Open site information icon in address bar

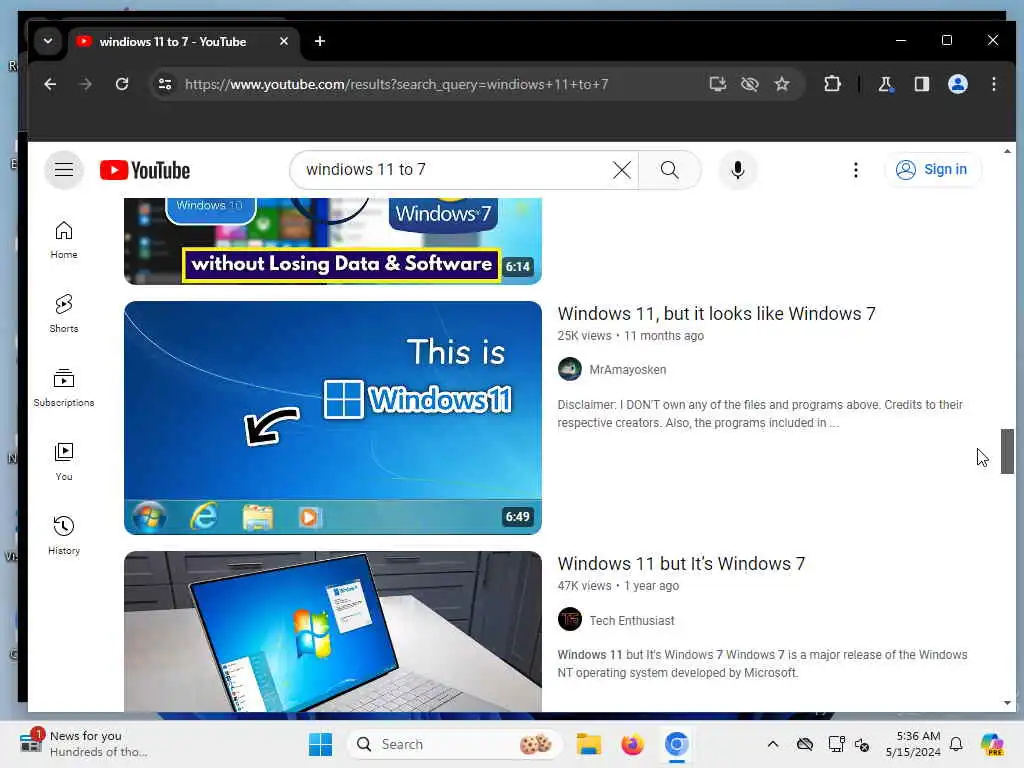click(165, 84)
